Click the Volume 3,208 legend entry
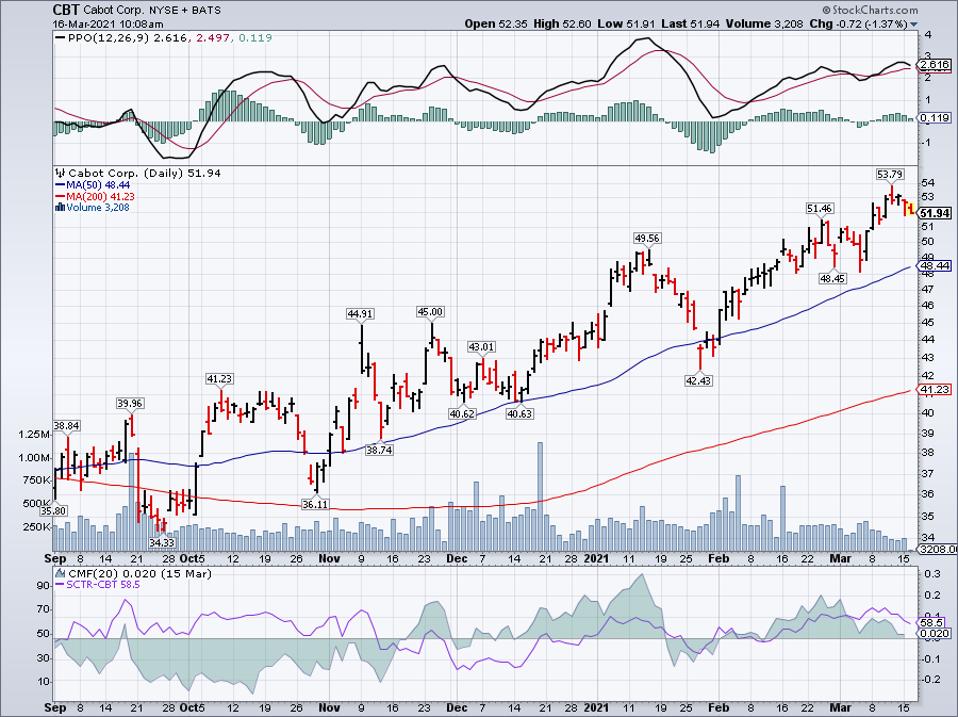This screenshot has height=717, width=958. tap(98, 207)
